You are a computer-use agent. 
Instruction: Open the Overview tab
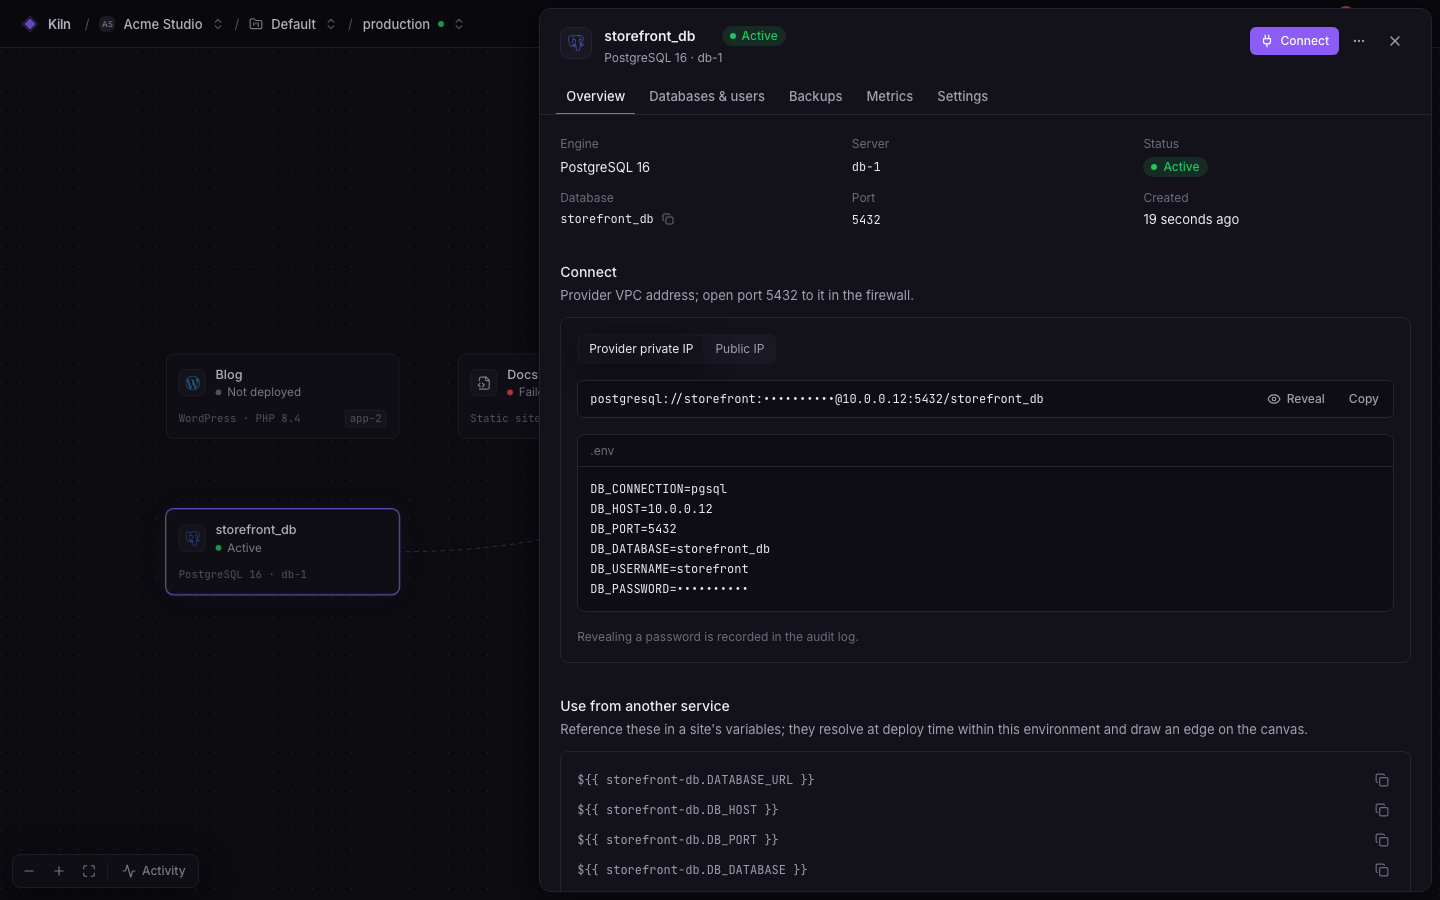coord(596,97)
